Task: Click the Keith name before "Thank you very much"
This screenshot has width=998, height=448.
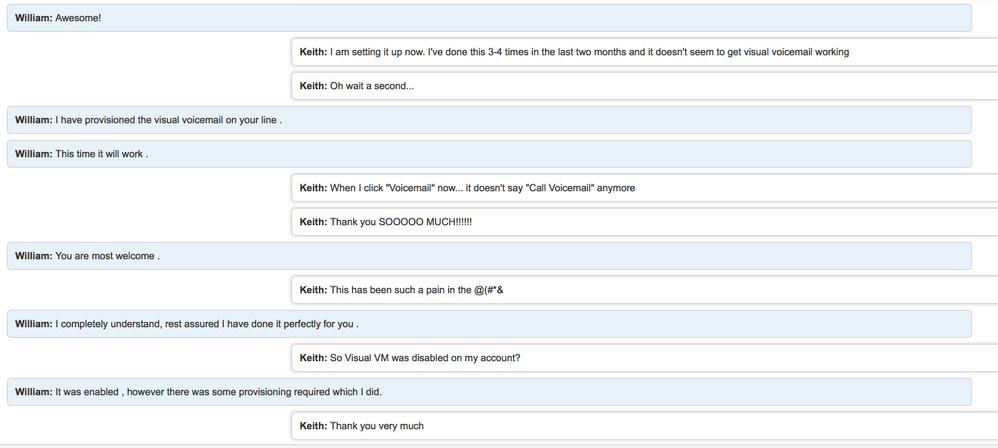Action: [313, 426]
